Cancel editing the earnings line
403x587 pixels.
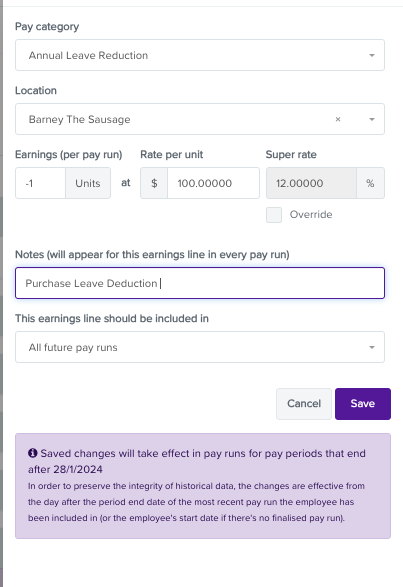coord(304,404)
